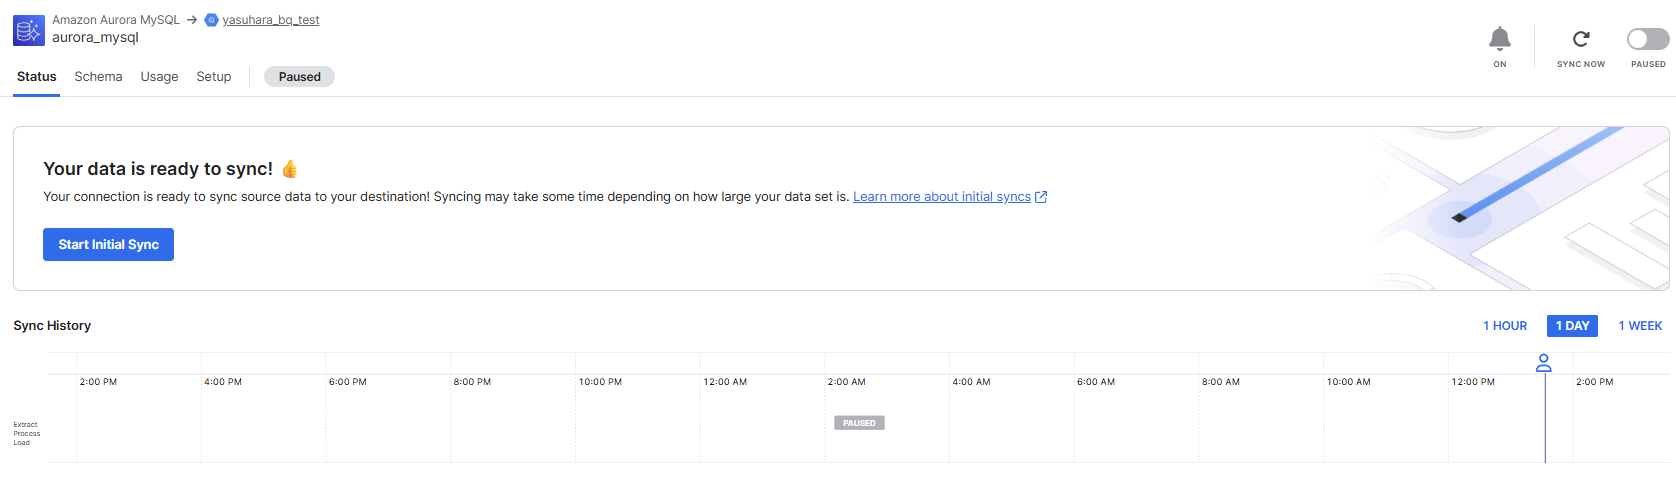Open the Usage tab
Viewport: 1676px width, 479px height.
(159, 77)
